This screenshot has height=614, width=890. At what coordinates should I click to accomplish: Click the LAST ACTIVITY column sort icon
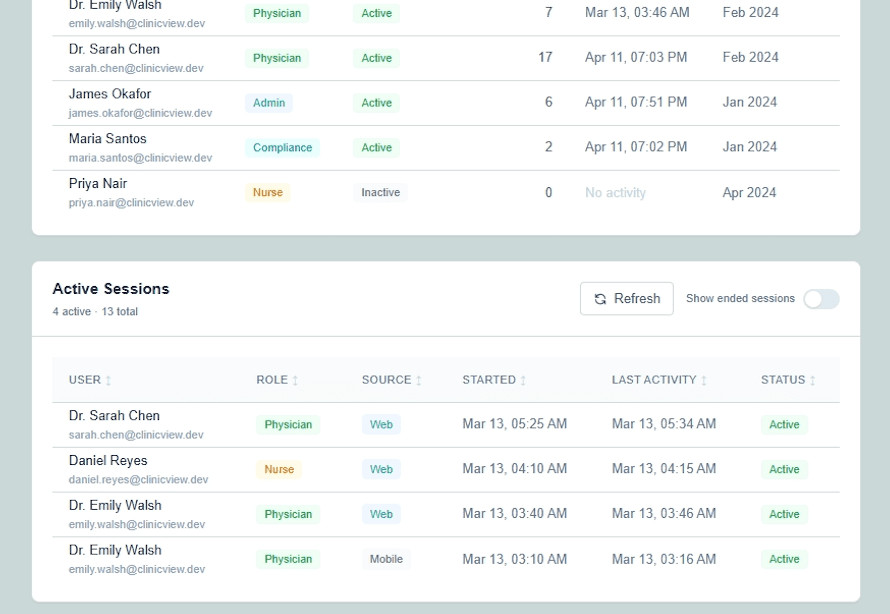coord(703,380)
